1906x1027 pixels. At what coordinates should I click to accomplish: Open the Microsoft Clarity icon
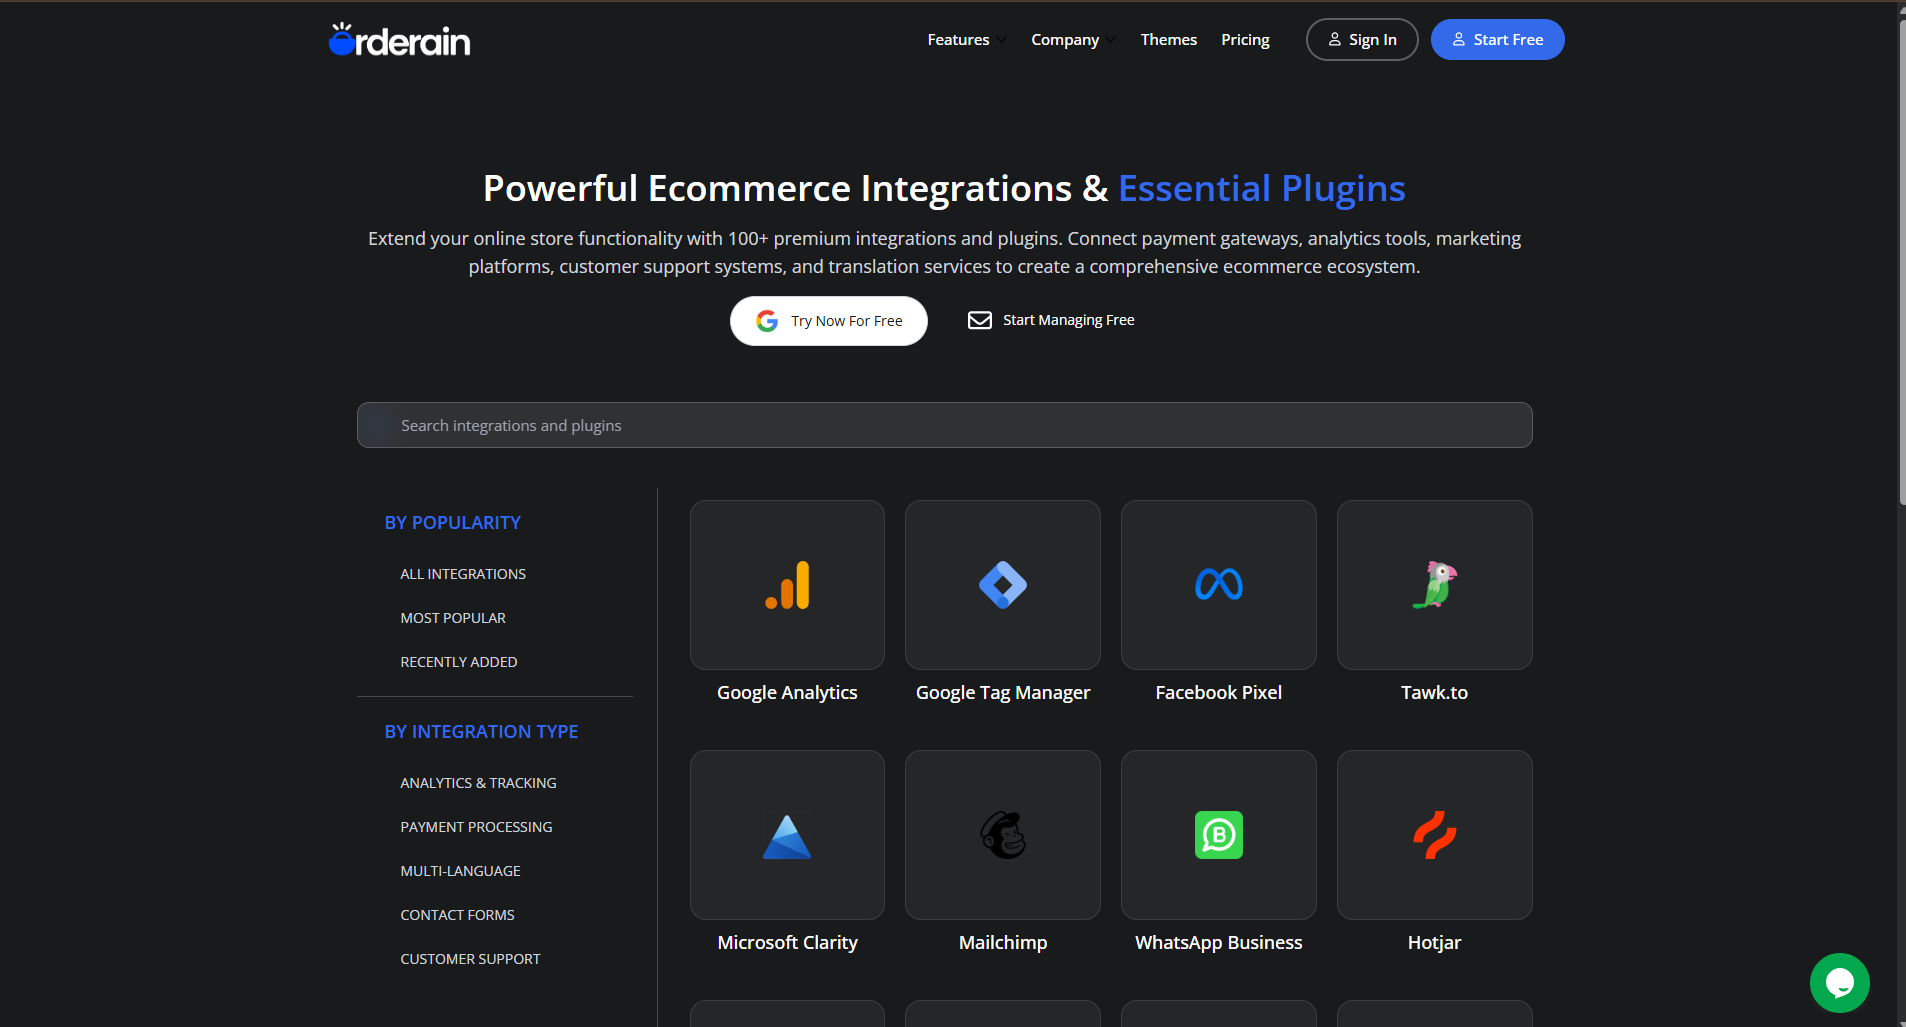pyautogui.click(x=787, y=836)
